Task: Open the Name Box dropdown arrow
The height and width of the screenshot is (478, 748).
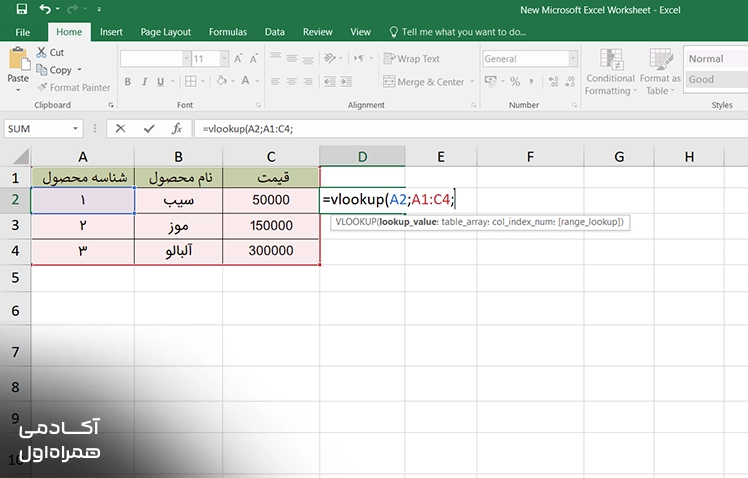Action: click(x=75, y=129)
